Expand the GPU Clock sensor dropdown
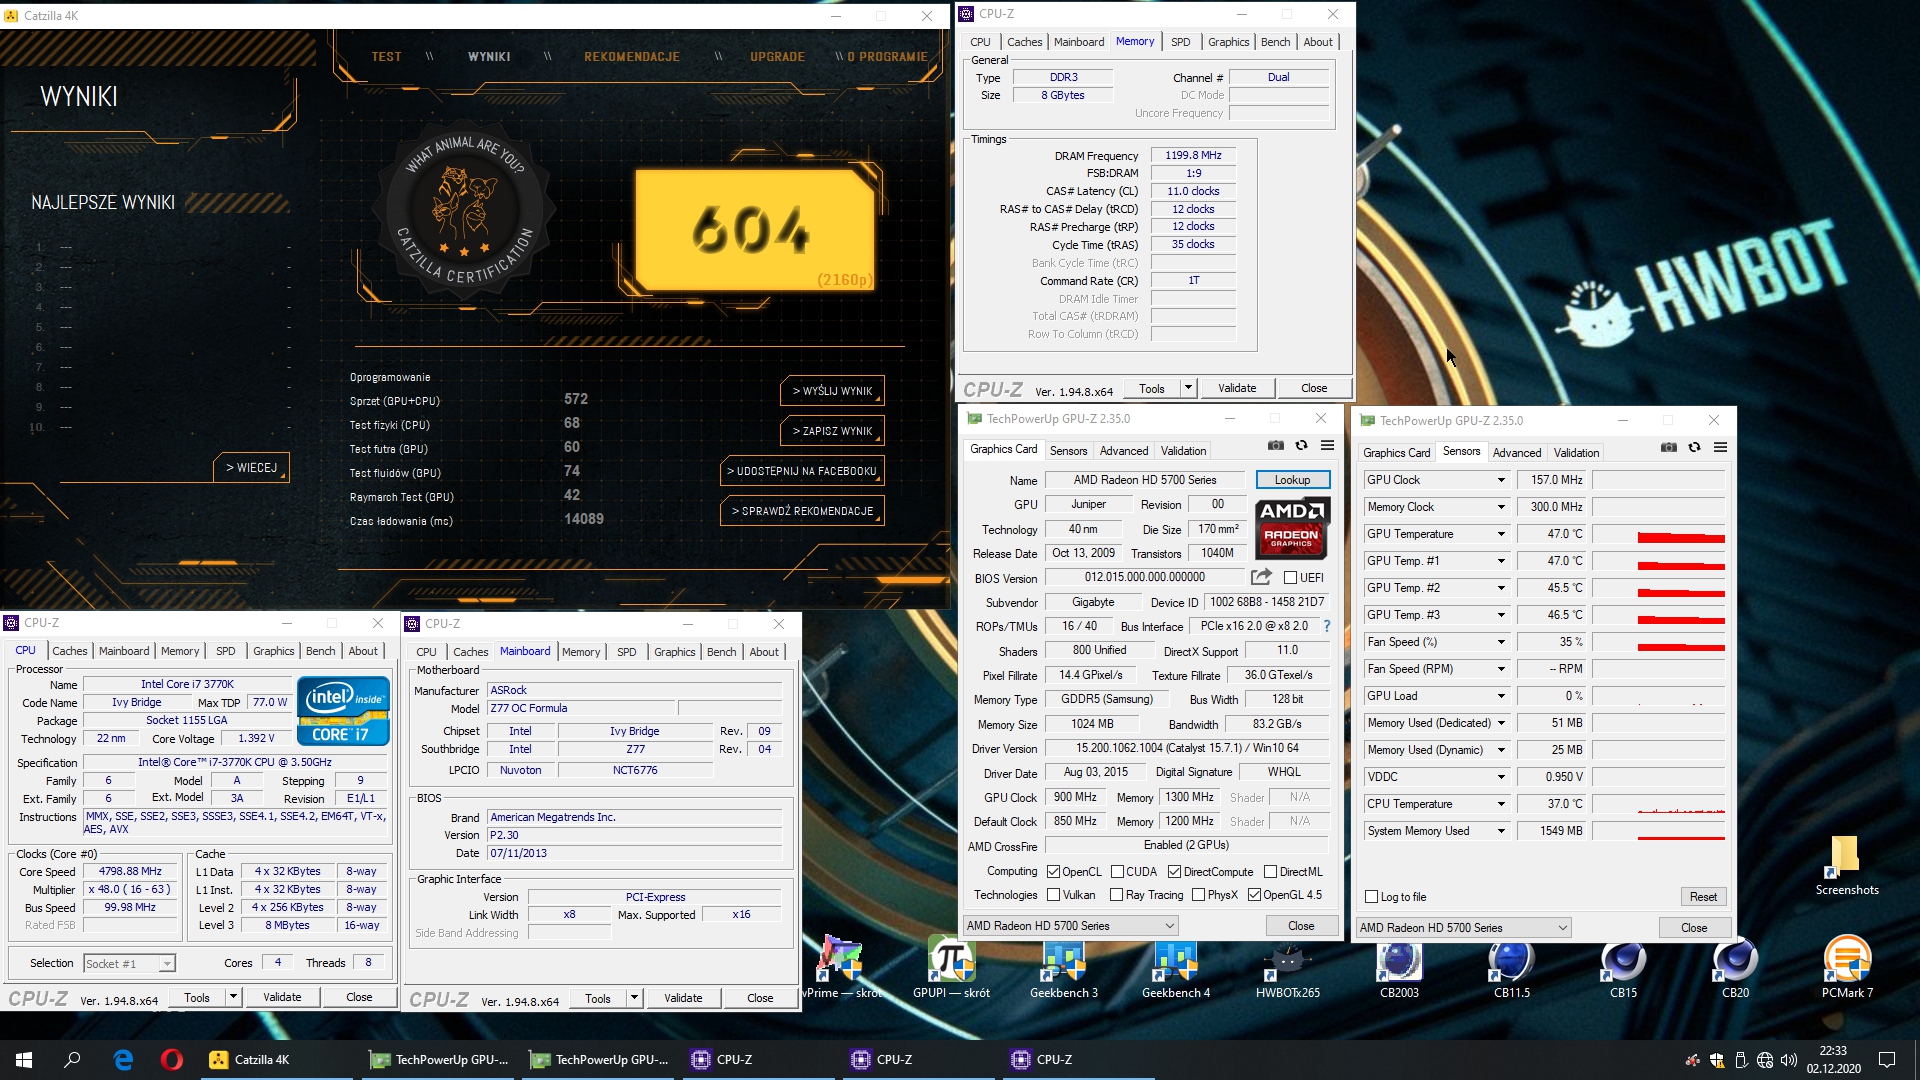Screen dimensions: 1920x1080 coord(1501,480)
